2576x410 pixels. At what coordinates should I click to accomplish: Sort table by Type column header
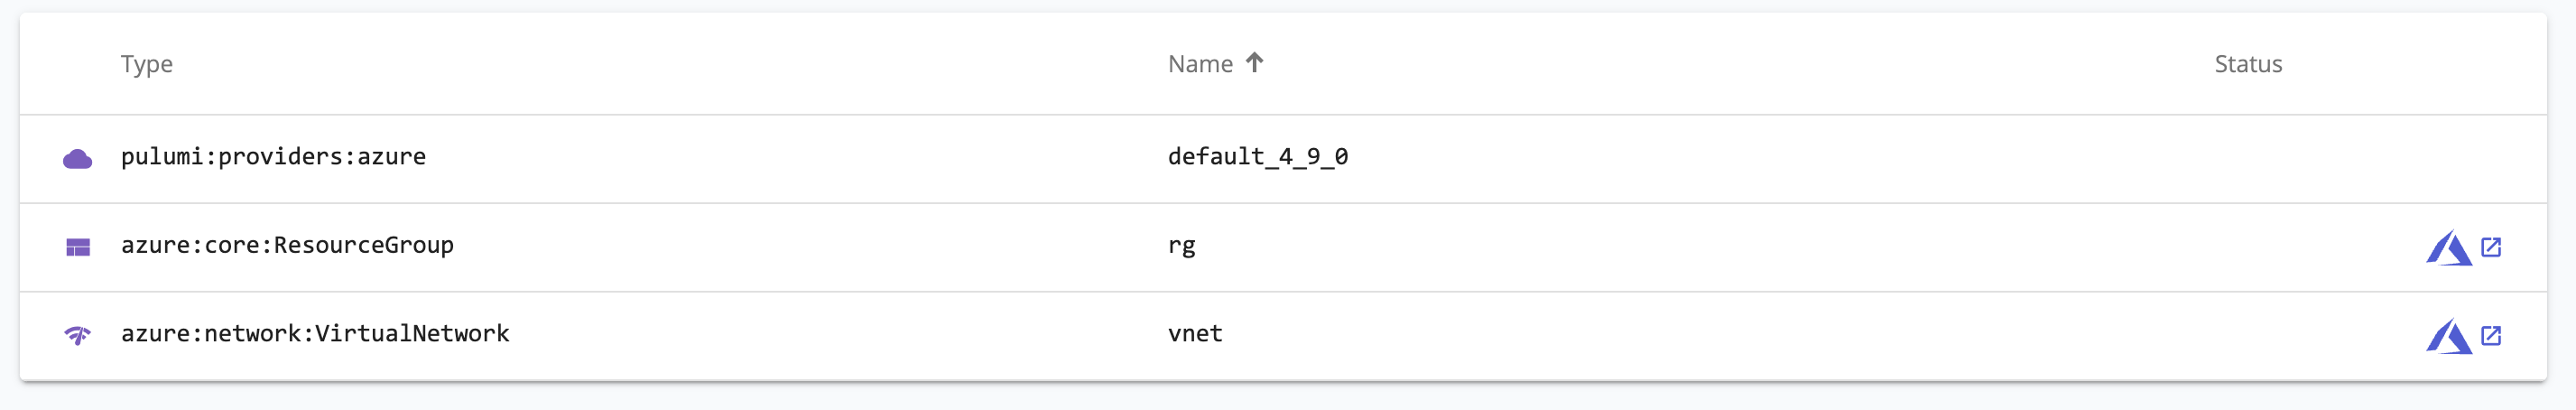click(147, 64)
